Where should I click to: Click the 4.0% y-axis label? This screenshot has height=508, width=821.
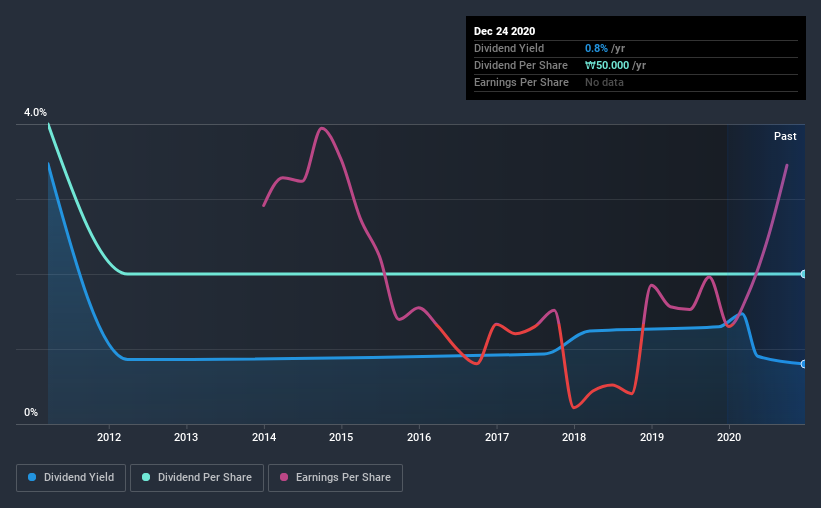pyautogui.click(x=35, y=112)
